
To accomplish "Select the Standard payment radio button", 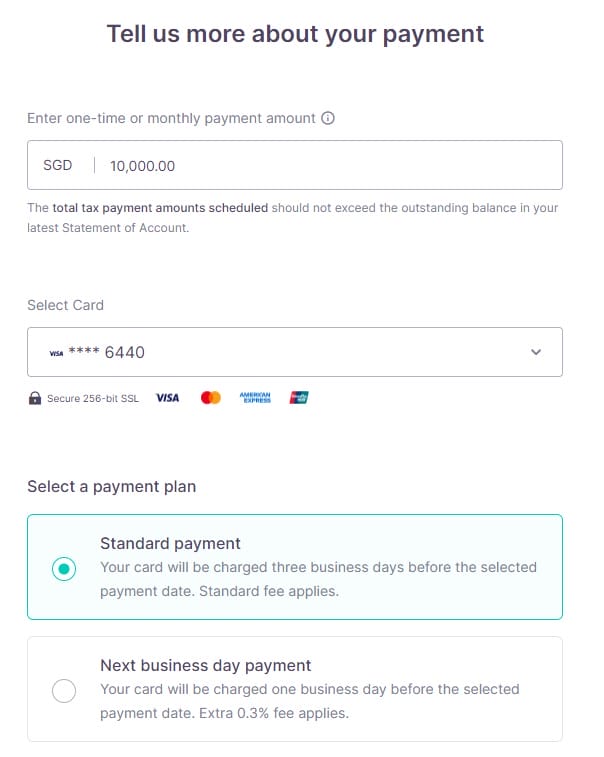I will (x=64, y=569).
